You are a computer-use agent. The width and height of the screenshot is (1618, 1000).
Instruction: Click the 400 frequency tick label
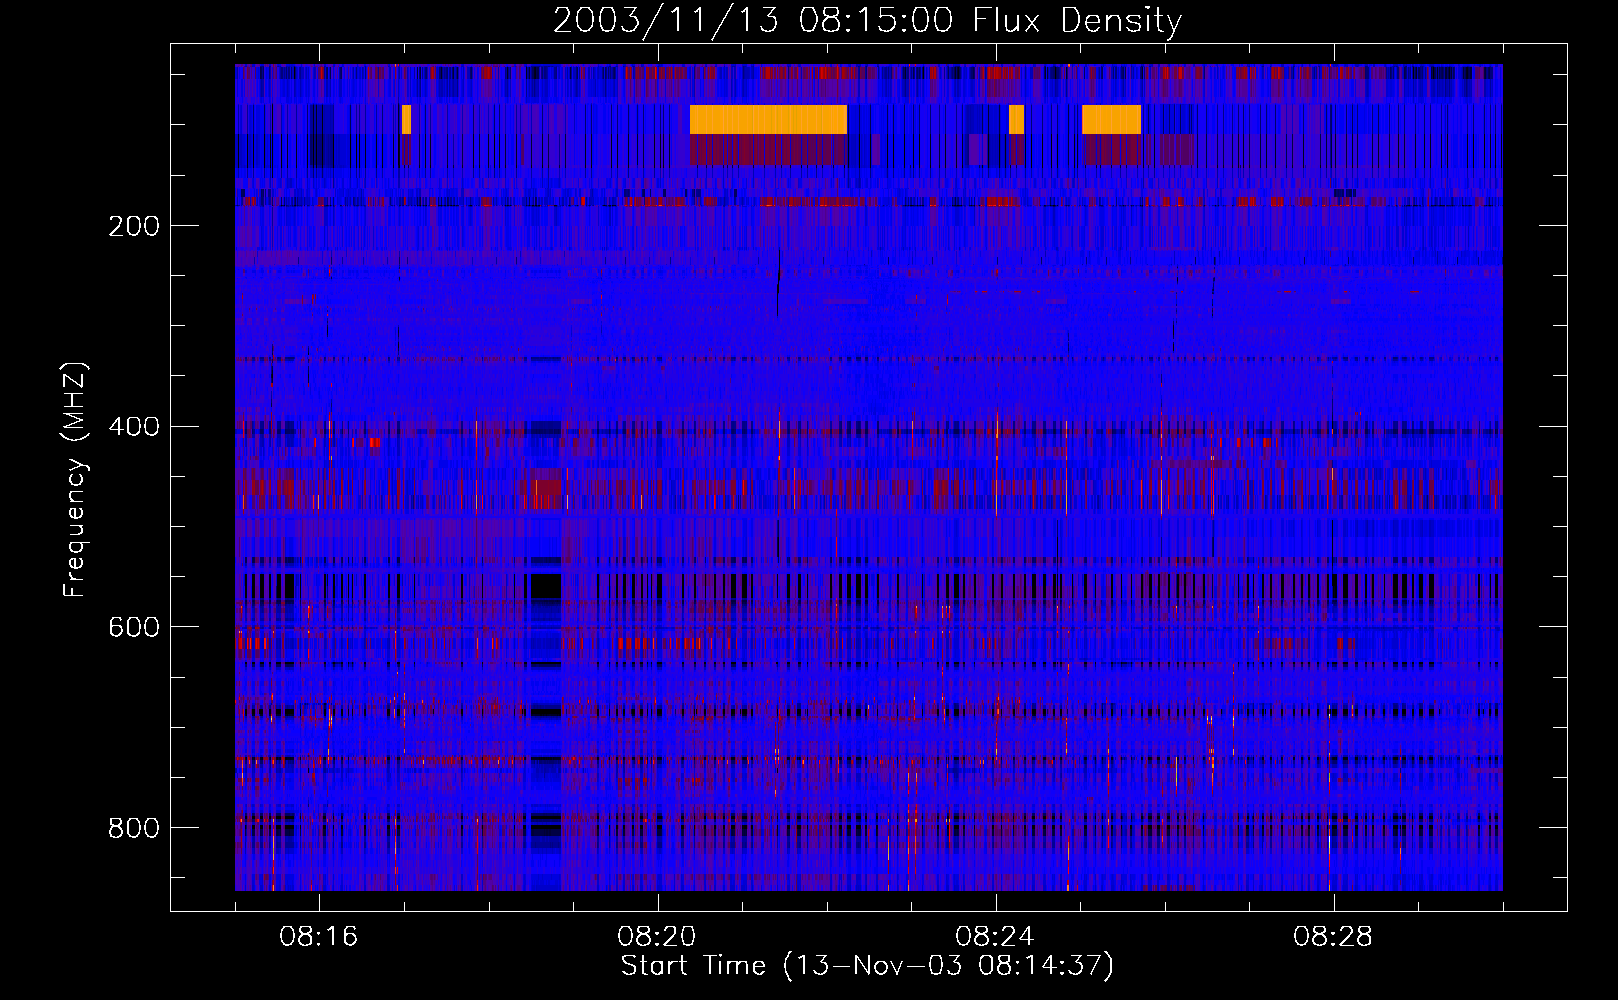134,427
